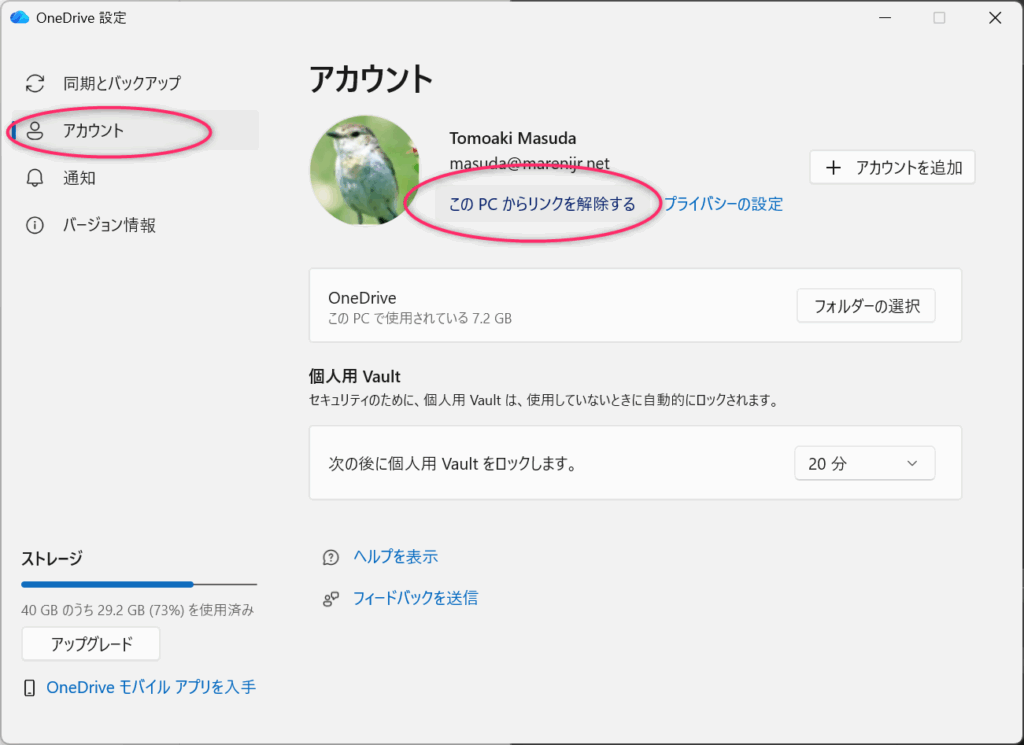Screen dimensions: 1024x745
Task: Click この PC からリンクを解除する
Action: tap(542, 204)
